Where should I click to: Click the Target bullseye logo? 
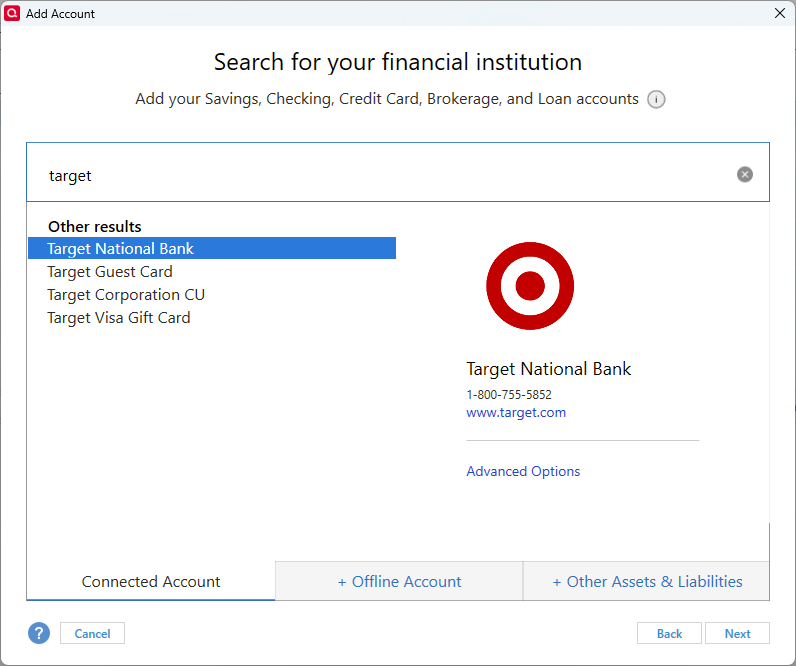click(530, 286)
